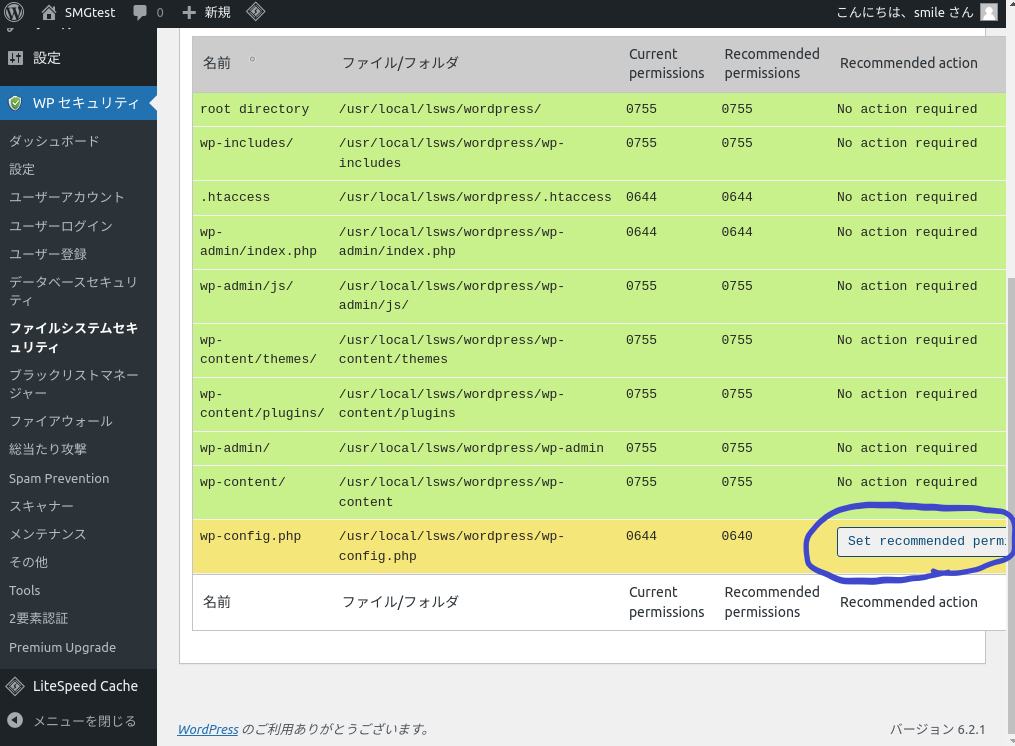Click top Current permissions header
The image size is (1015, 746).
(666, 63)
